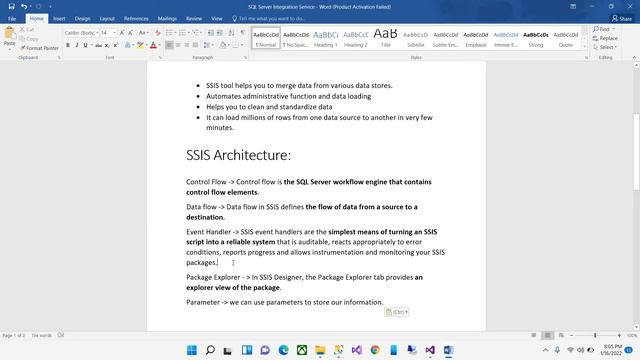The height and width of the screenshot is (360, 640).
Task: Increase the paragraph indent
Action: click(220, 33)
